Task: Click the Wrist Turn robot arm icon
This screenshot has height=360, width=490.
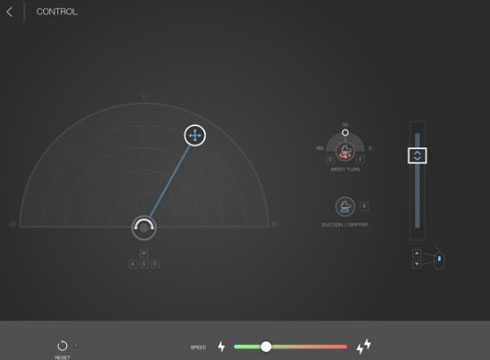Action: click(x=345, y=152)
